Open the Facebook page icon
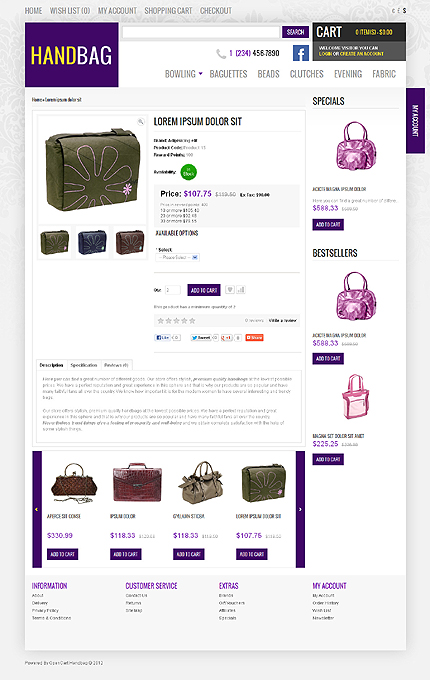This screenshot has width=430, height=680. pyautogui.click(x=300, y=53)
